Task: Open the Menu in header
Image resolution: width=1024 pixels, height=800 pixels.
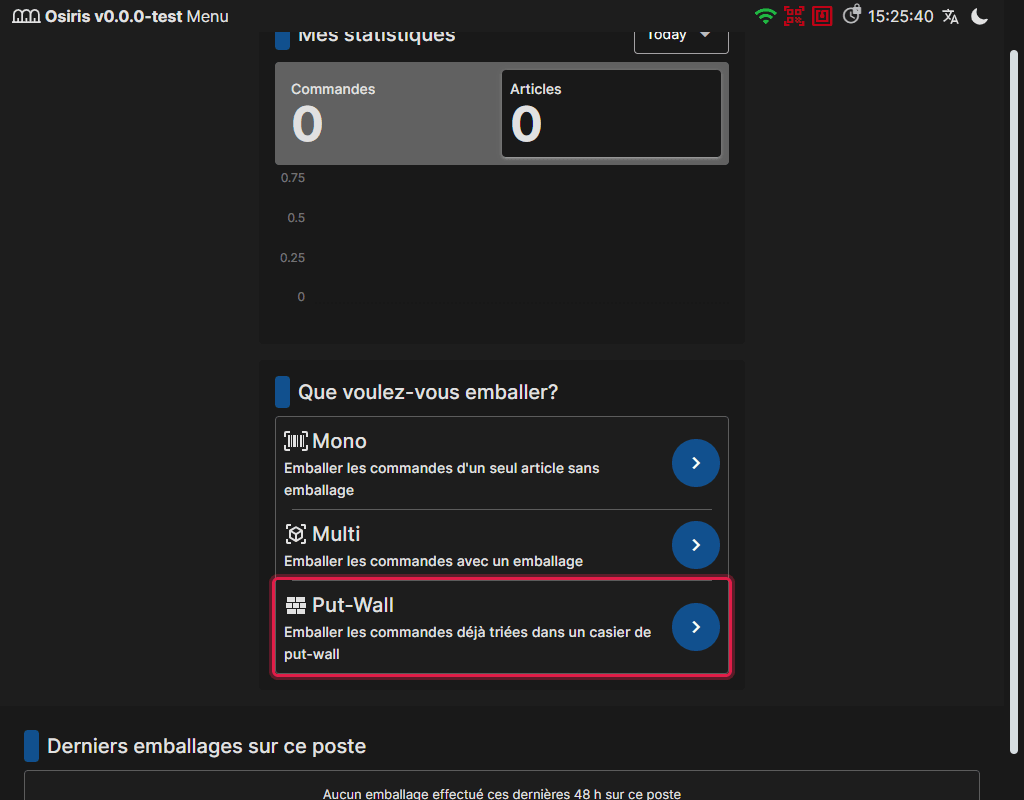Action: 208,16
